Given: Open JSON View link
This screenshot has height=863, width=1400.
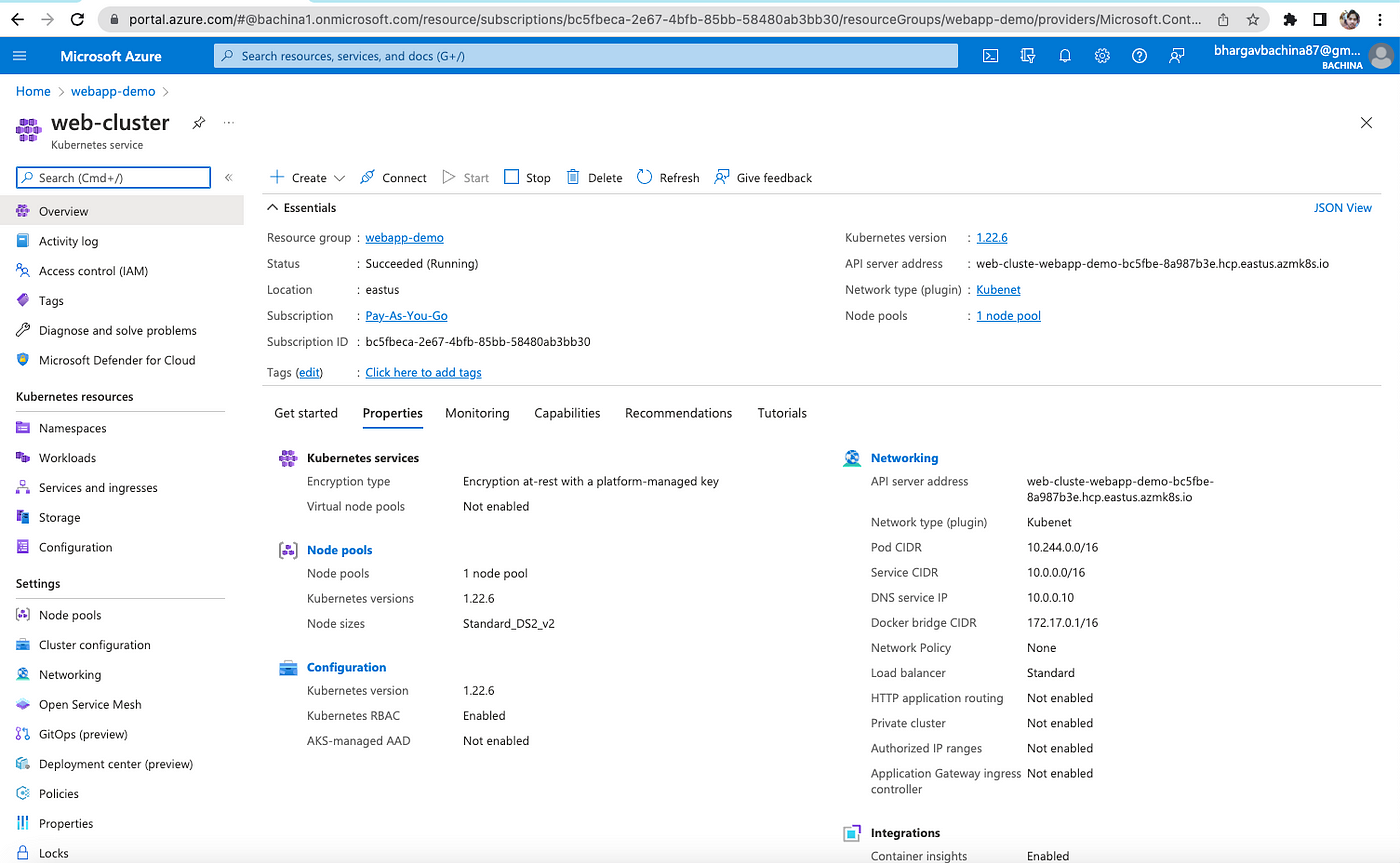Looking at the screenshot, I should [1343, 208].
